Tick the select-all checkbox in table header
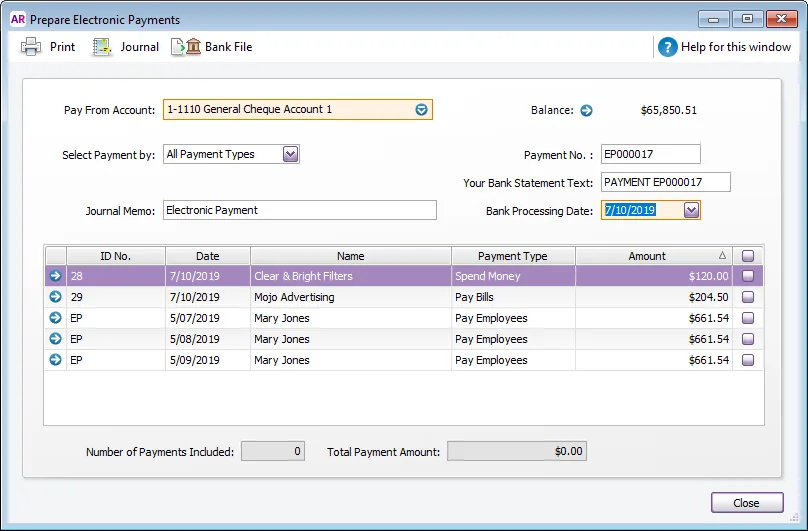This screenshot has height=531, width=808. 748,256
